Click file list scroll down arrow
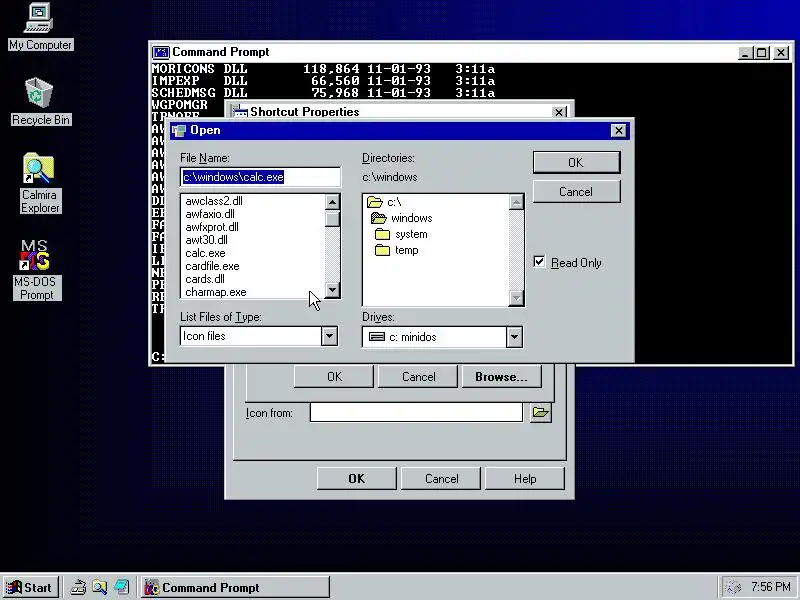Image resolution: width=800 pixels, height=600 pixels. [333, 290]
